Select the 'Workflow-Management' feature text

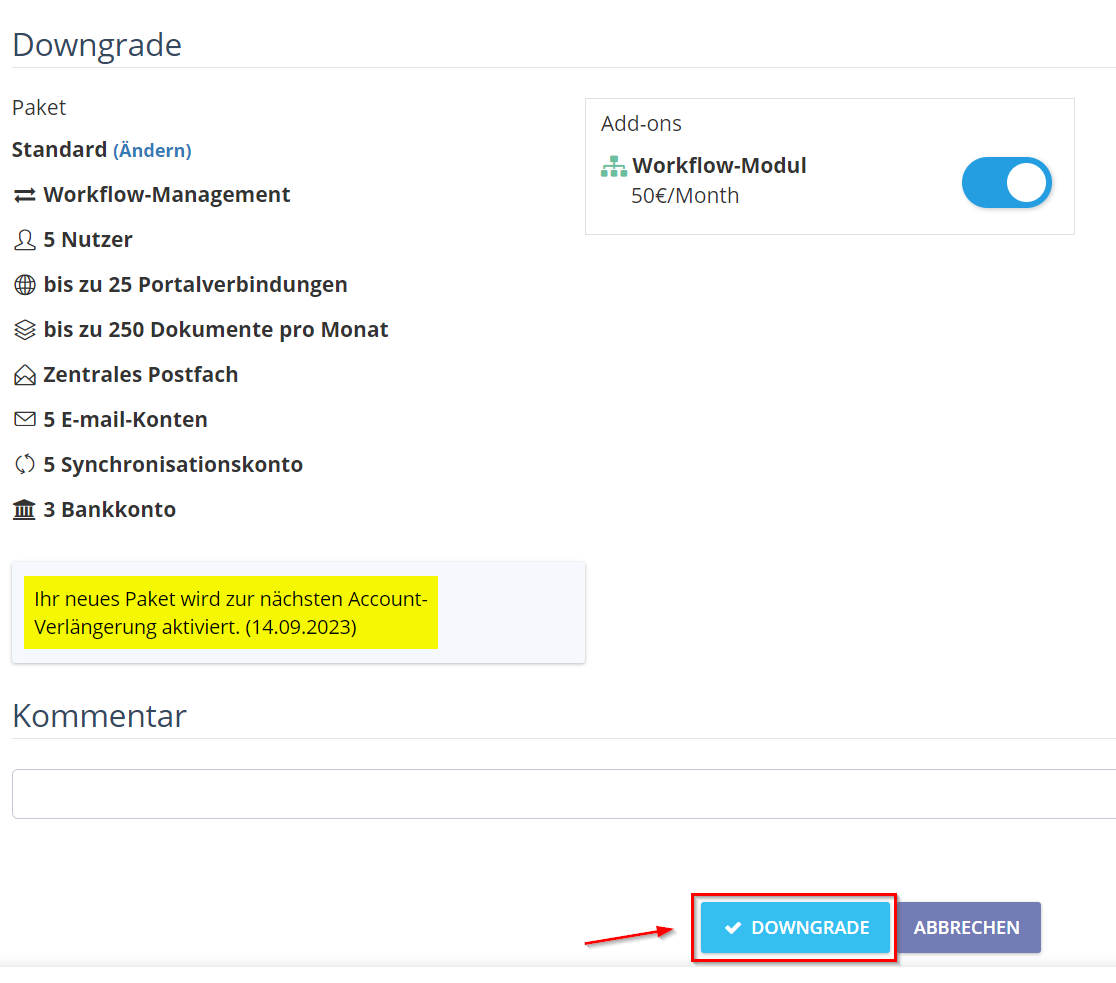coord(167,194)
